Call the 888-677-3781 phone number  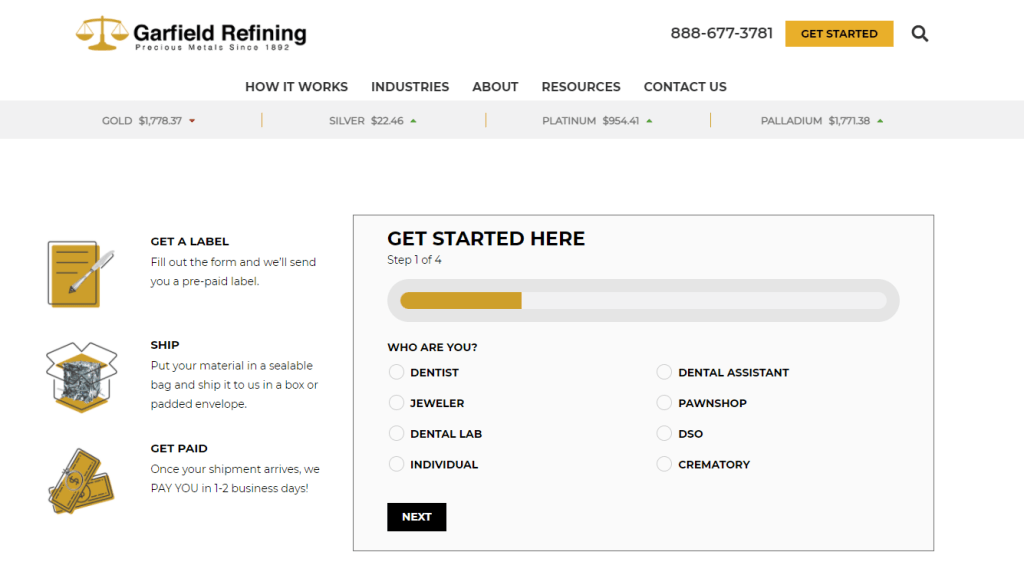(721, 33)
